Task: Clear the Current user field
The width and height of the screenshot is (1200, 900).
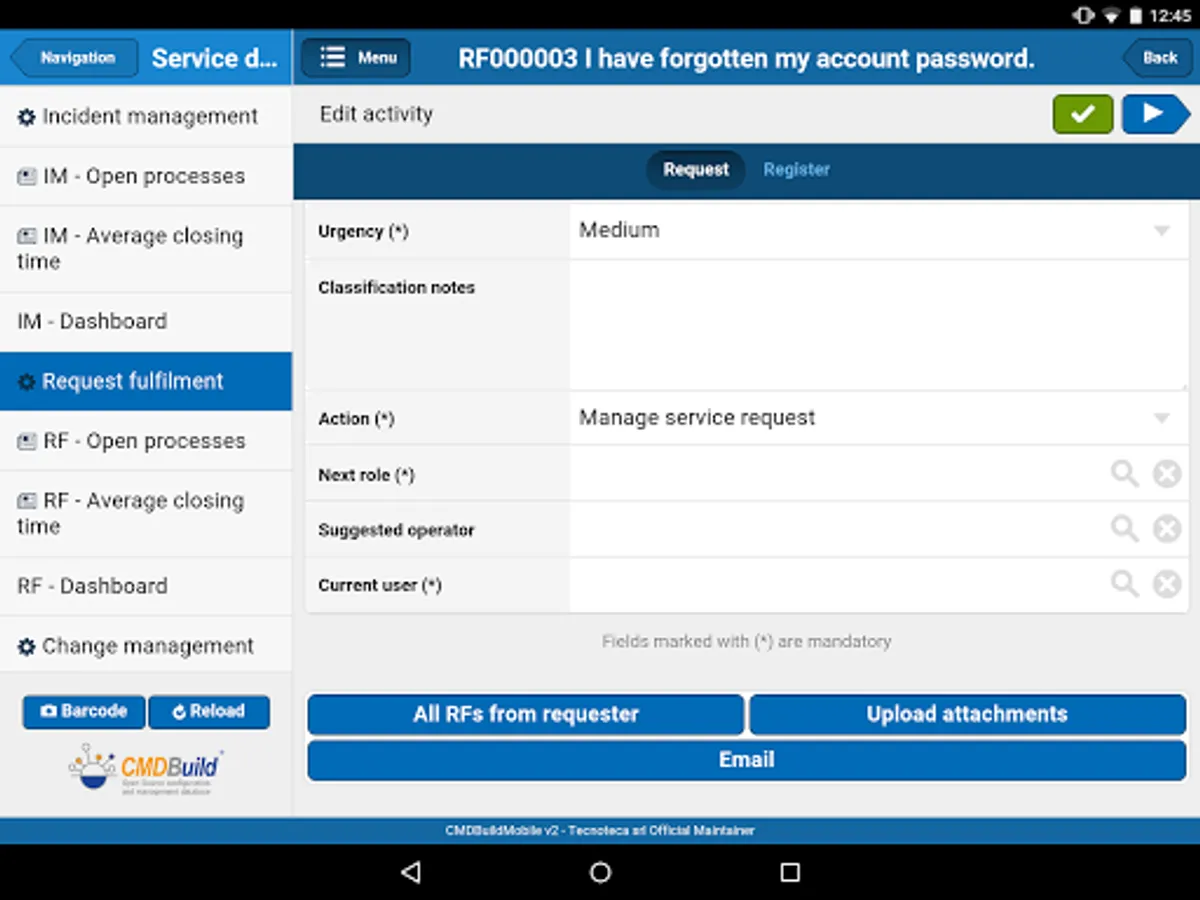Action: (1167, 583)
